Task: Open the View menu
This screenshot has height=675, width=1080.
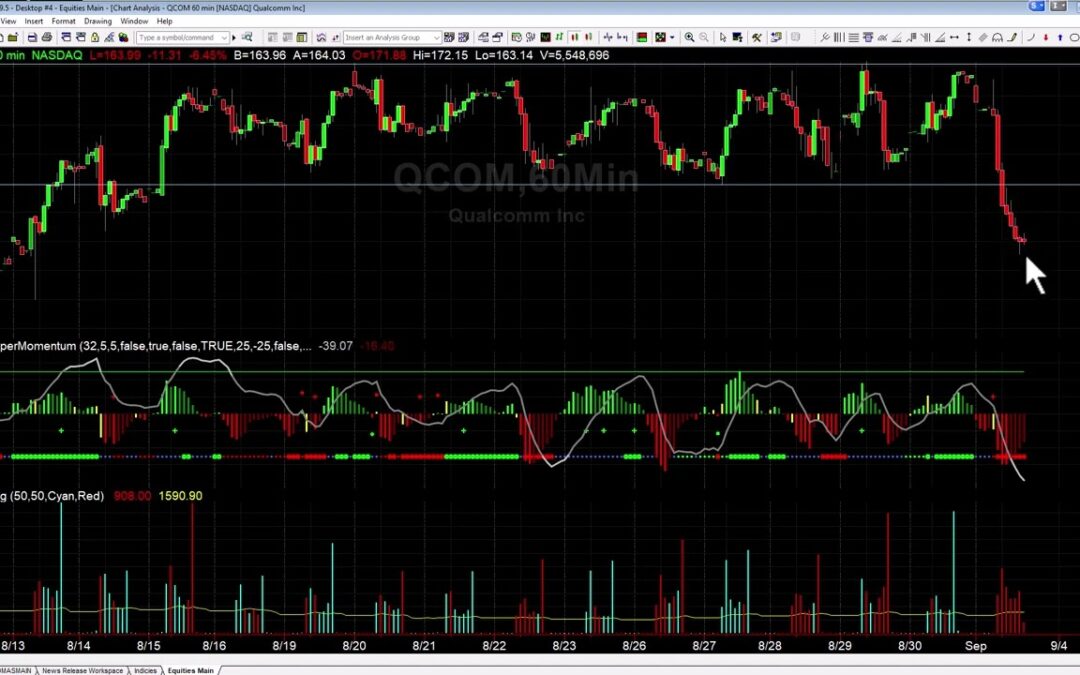Action: point(8,21)
